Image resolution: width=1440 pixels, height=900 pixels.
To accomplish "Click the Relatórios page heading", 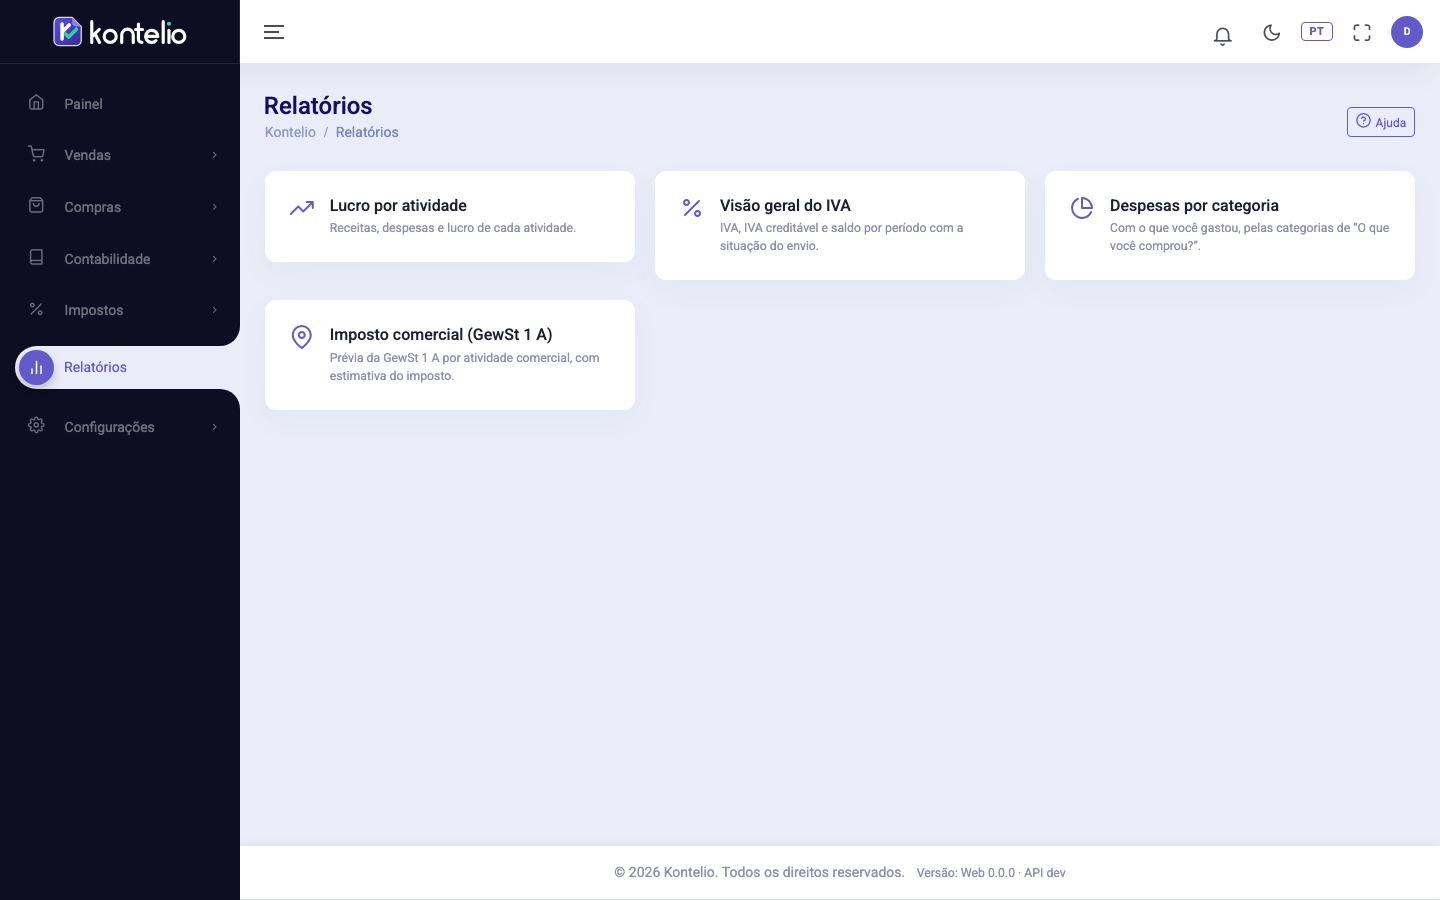I will click(318, 106).
